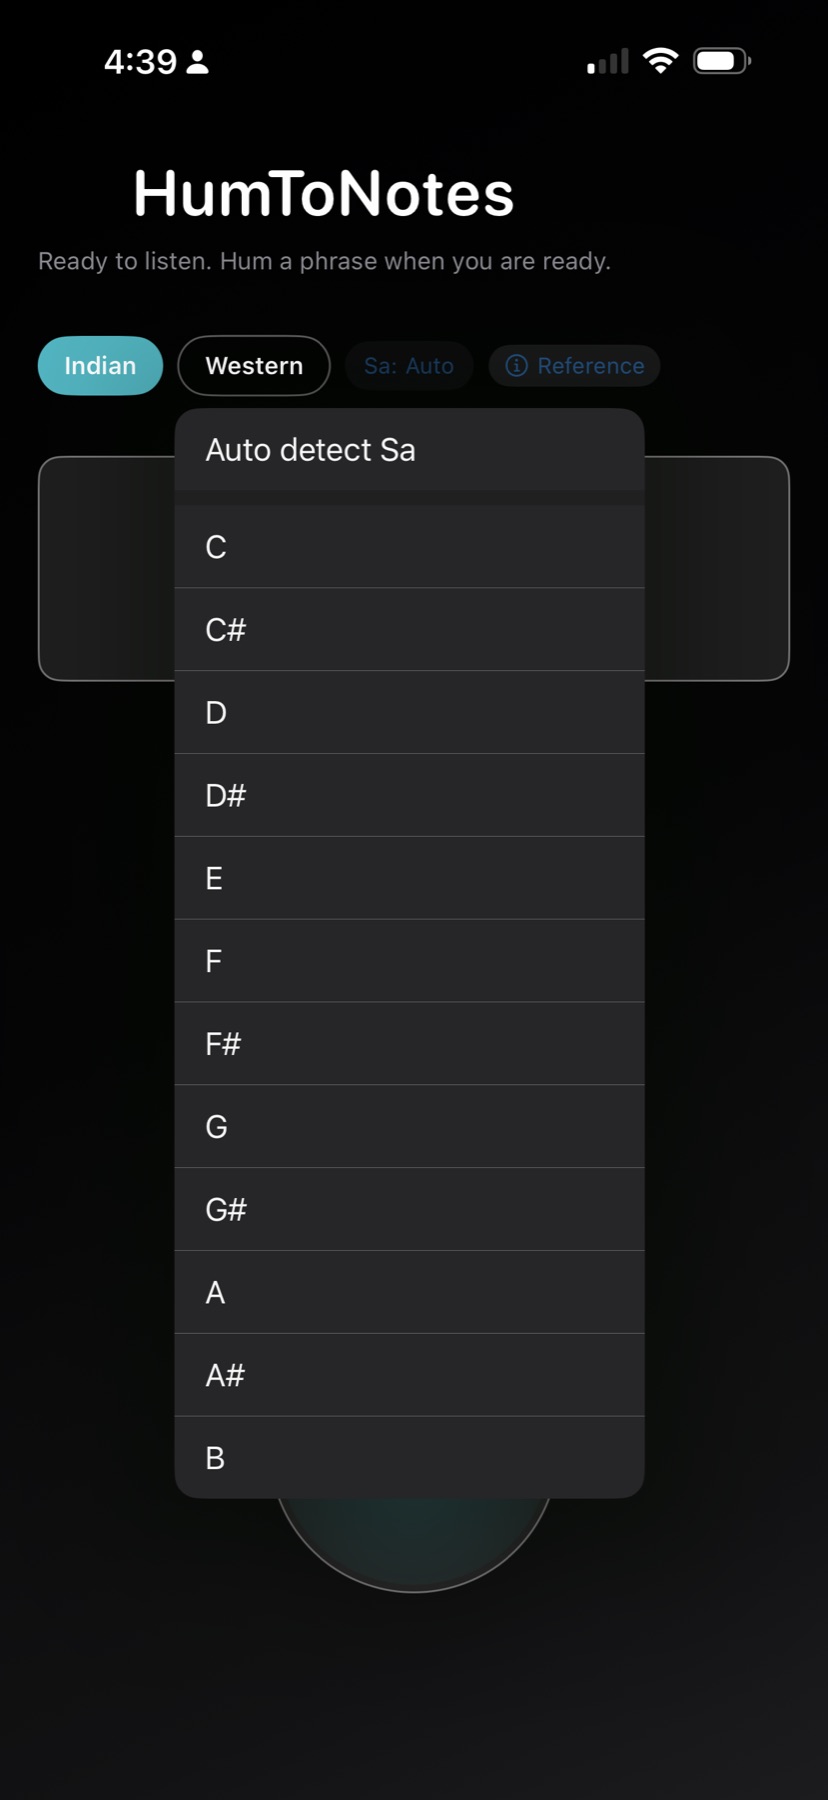Choose D# as the tonic
The height and width of the screenshot is (1800, 828).
coord(409,796)
